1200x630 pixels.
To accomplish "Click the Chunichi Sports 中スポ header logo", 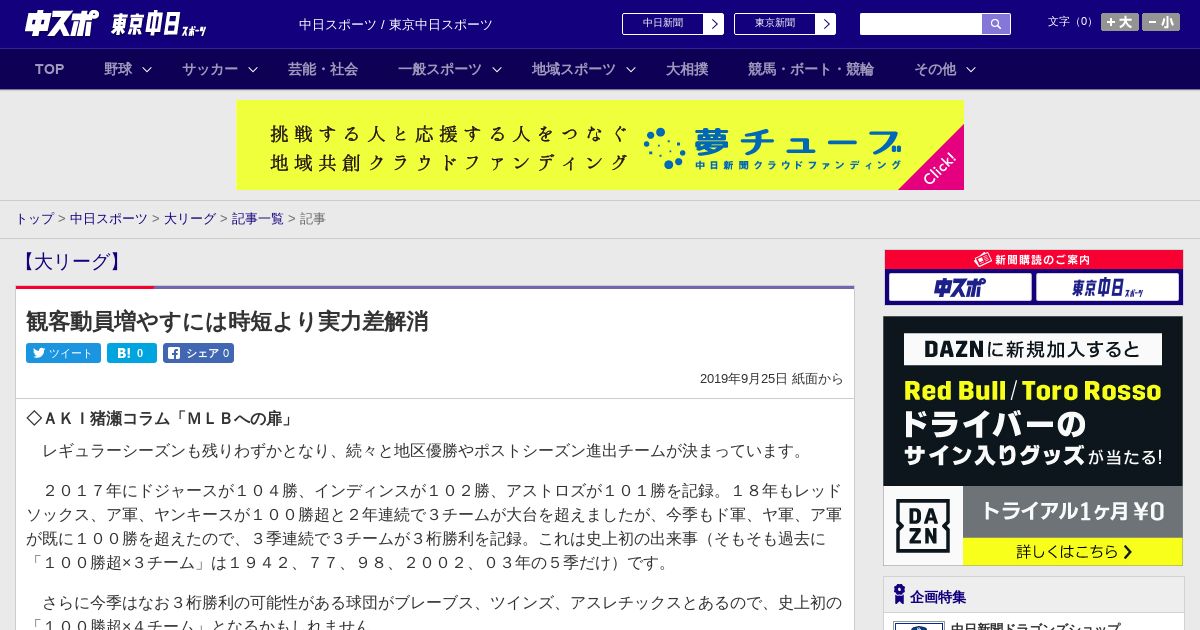I will (x=62, y=23).
